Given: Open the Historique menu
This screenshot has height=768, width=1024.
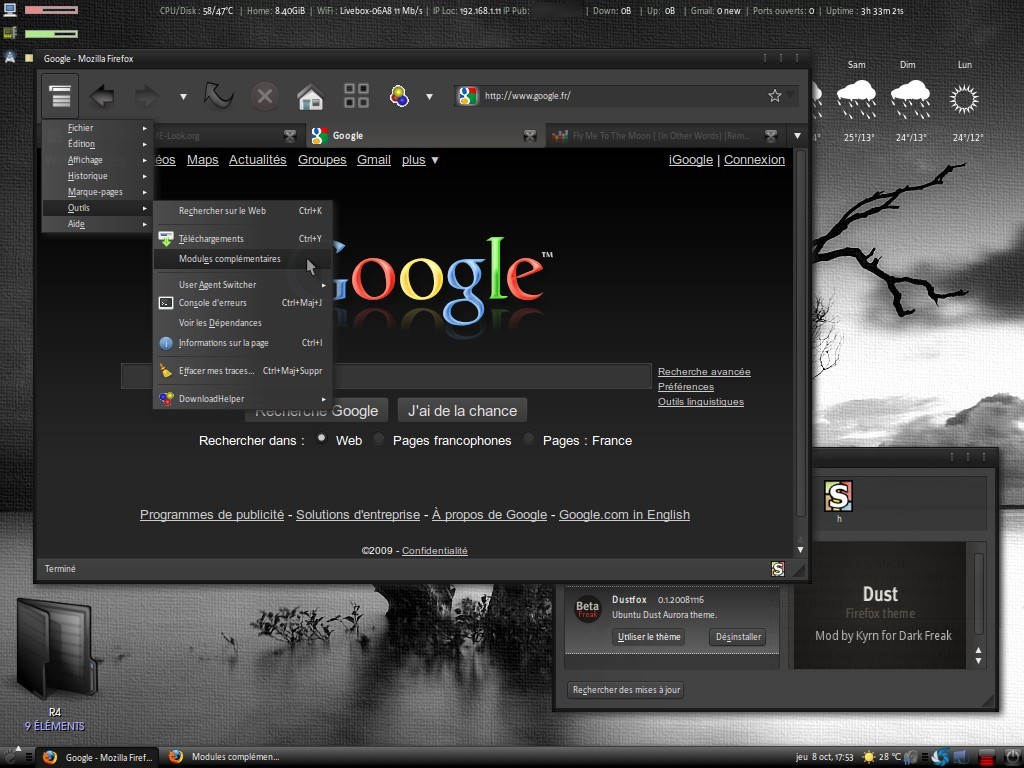Looking at the screenshot, I should [97, 176].
